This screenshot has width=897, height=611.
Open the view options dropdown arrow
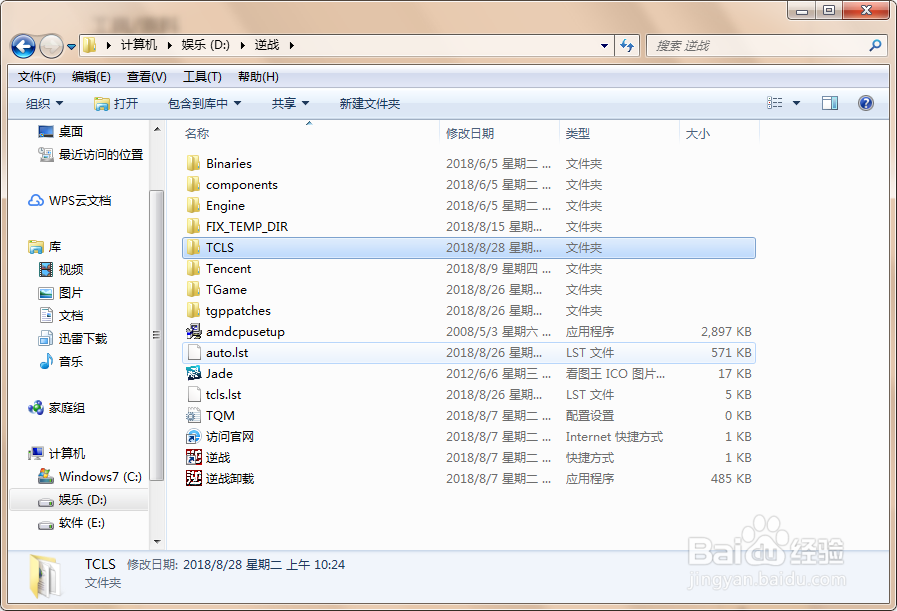796,104
